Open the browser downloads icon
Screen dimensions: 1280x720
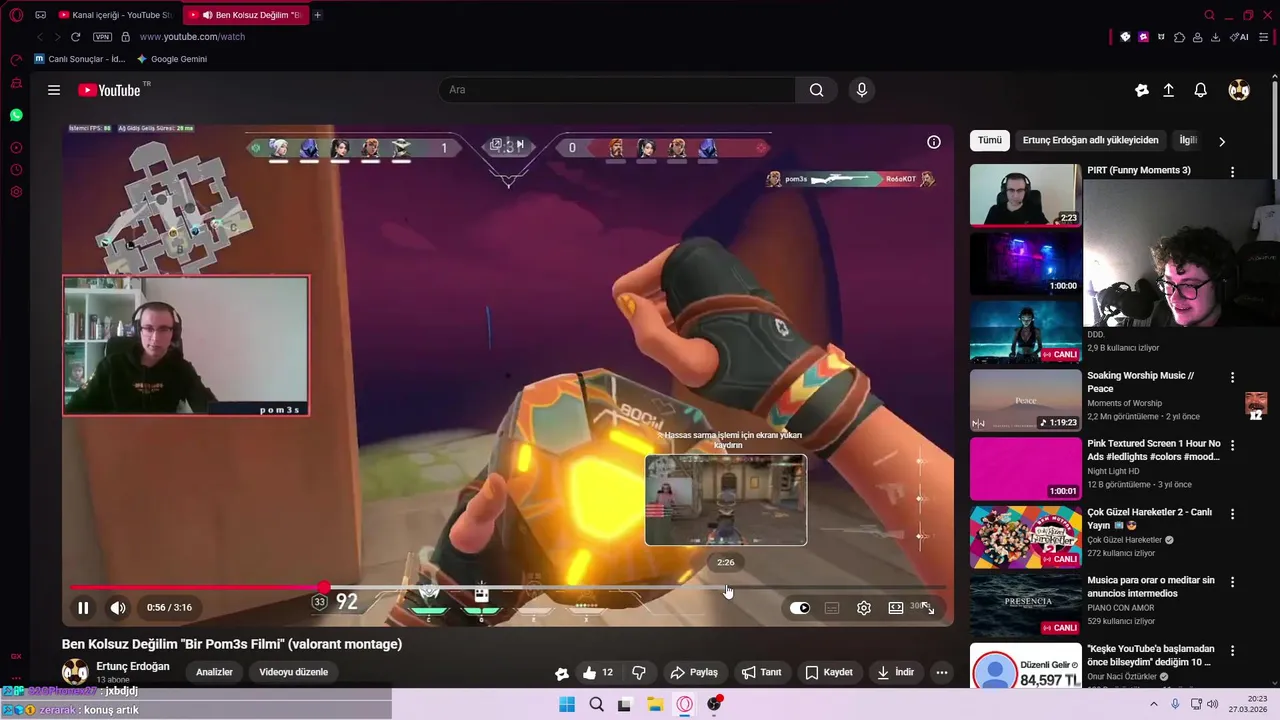pos(1215,37)
